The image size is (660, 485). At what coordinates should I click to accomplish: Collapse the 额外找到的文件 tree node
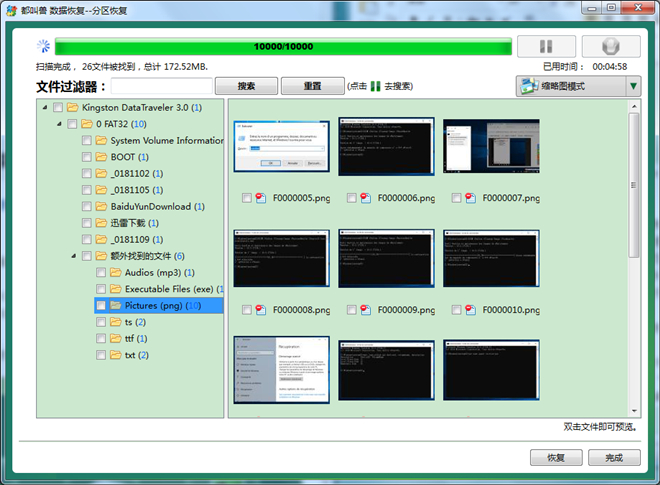coord(74,257)
